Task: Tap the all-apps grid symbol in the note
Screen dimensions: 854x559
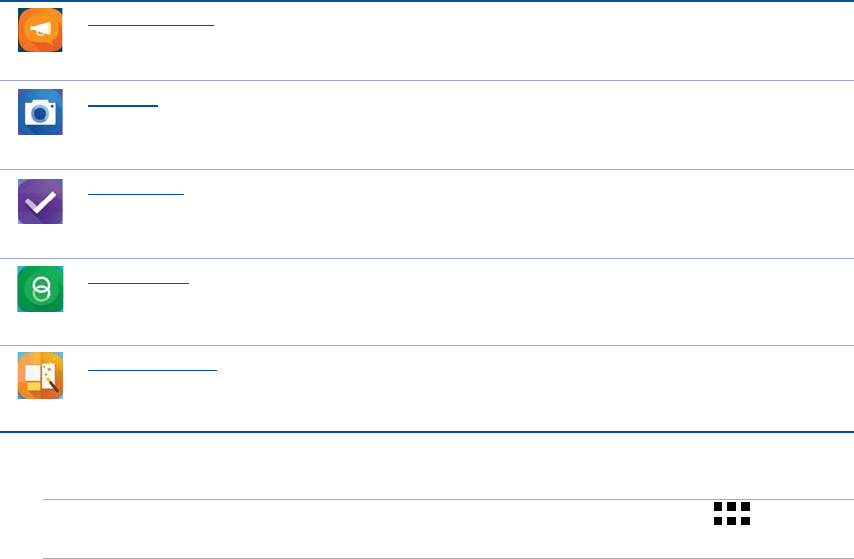Action: pyautogui.click(x=732, y=513)
